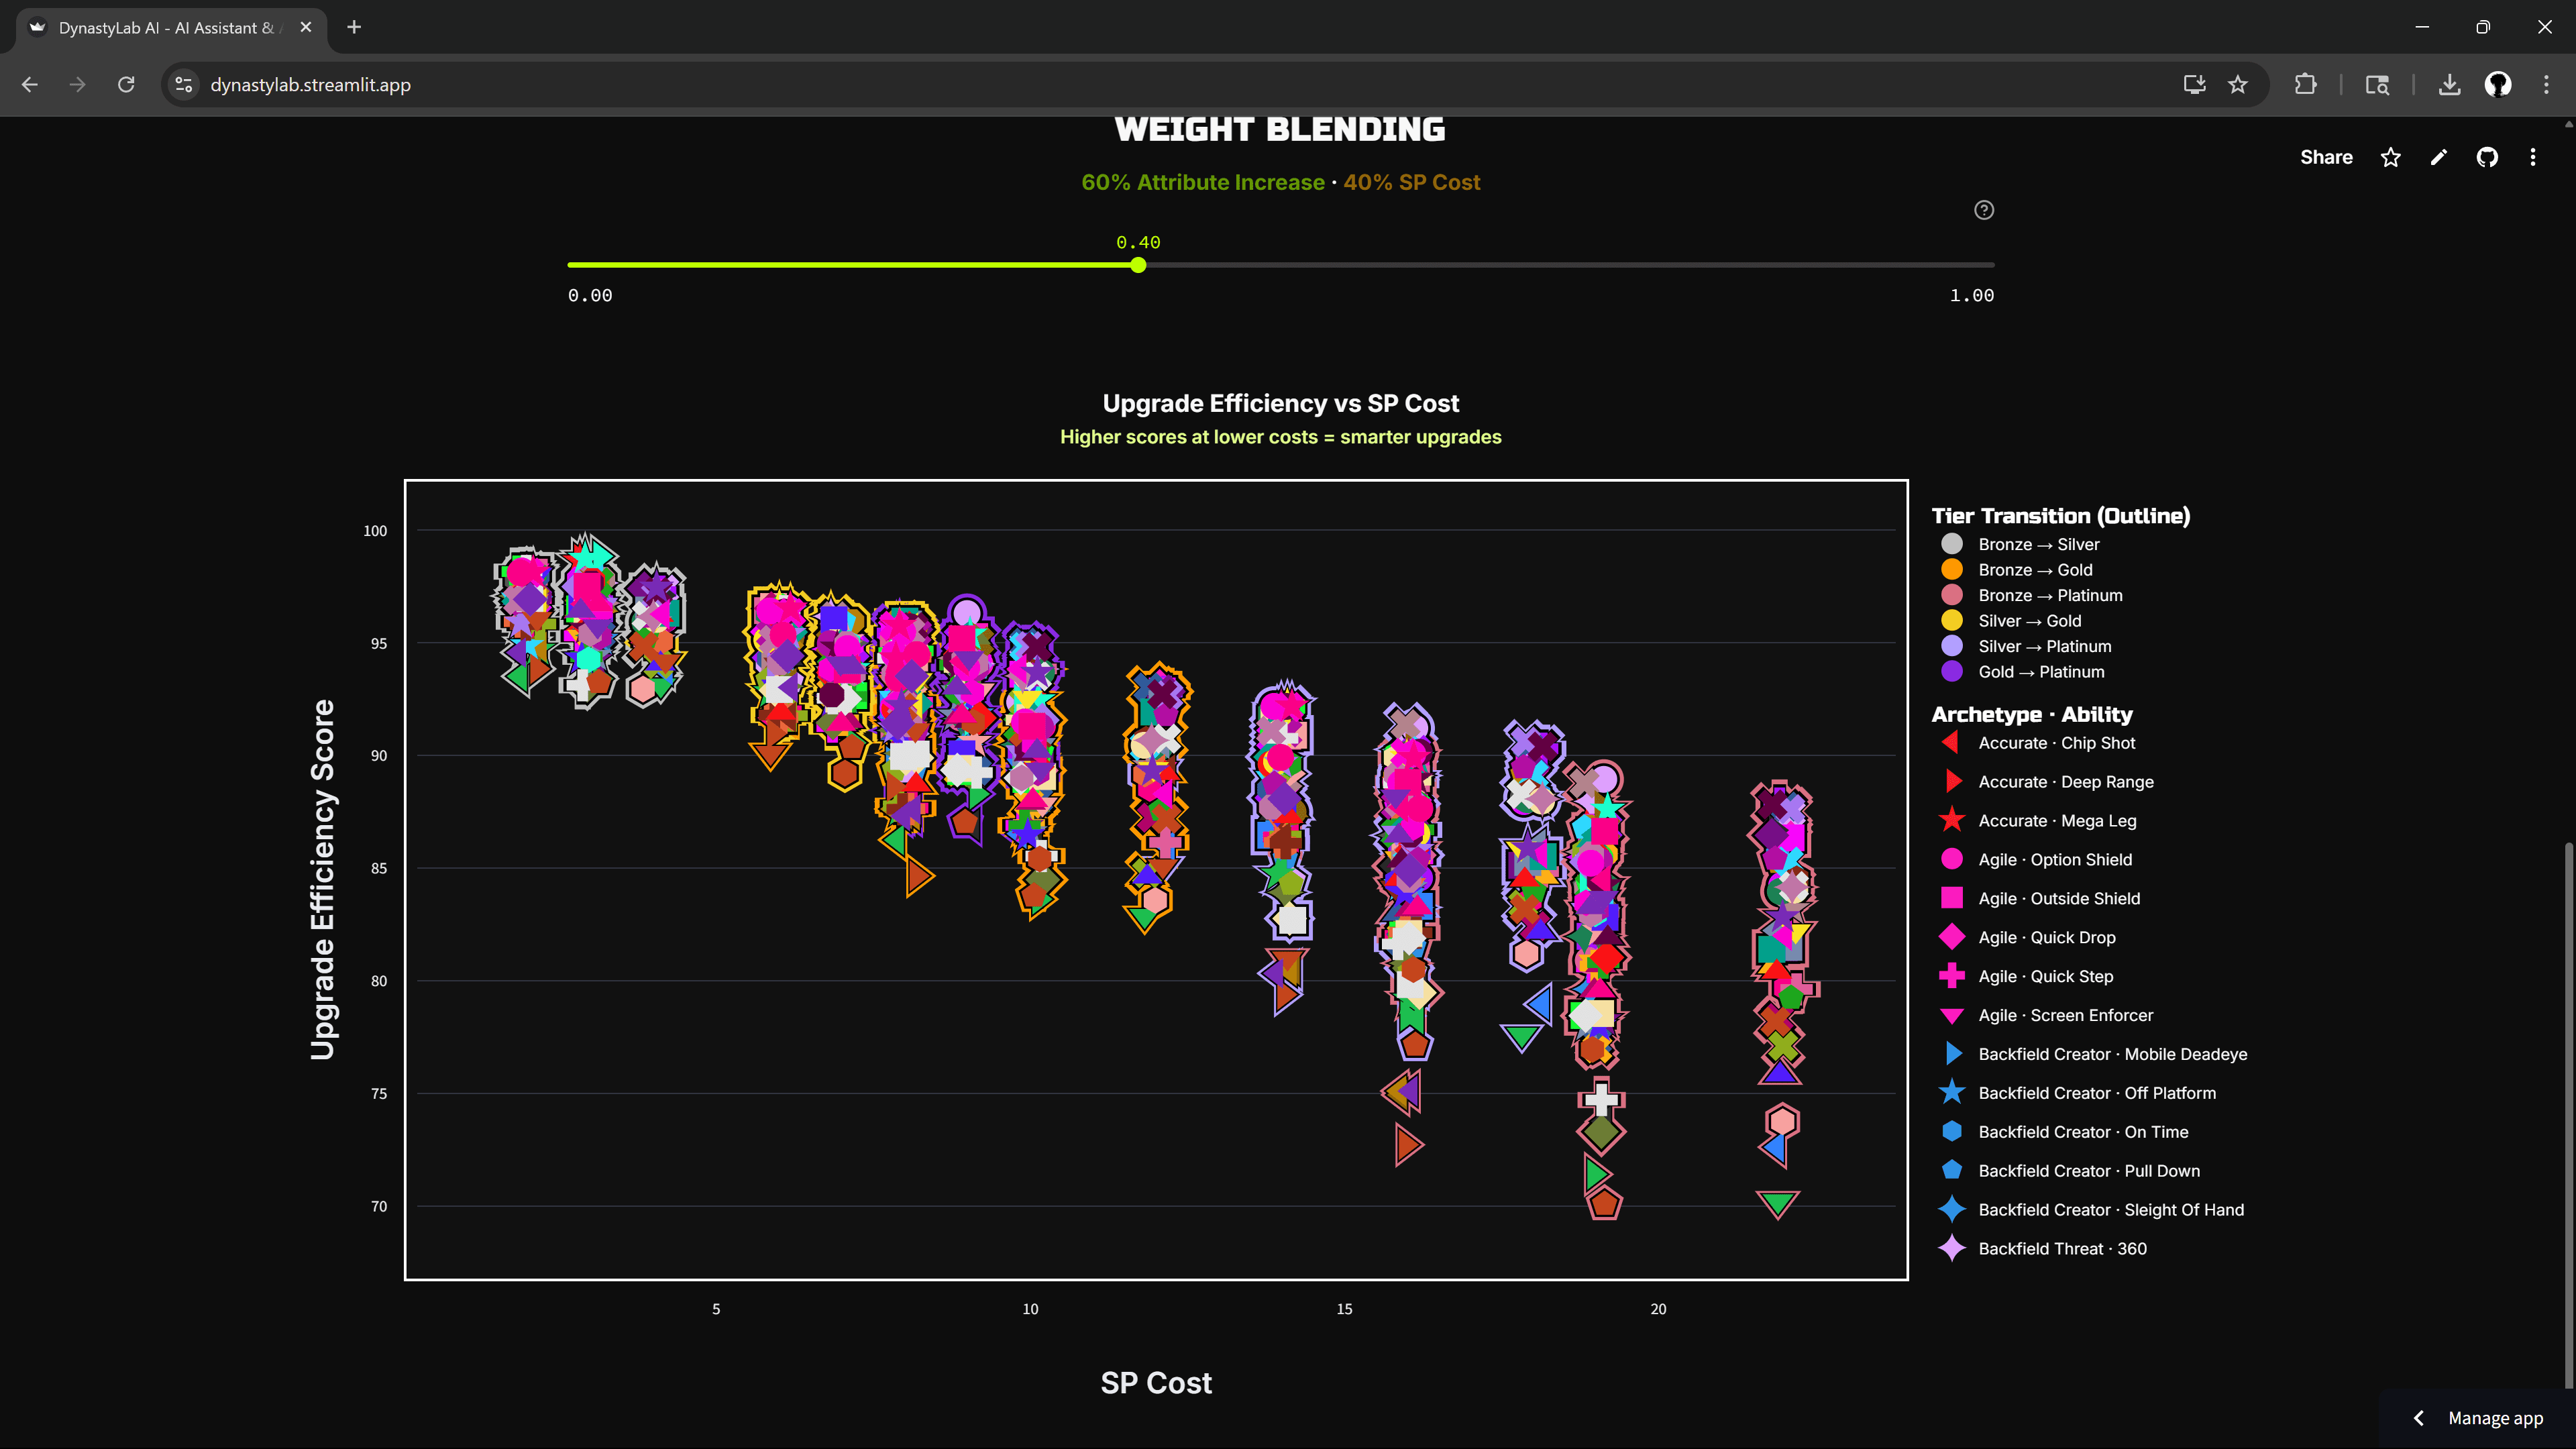2576x1449 pixels.
Task: Select the DynastyLab AI browser tab
Action: coord(171,28)
